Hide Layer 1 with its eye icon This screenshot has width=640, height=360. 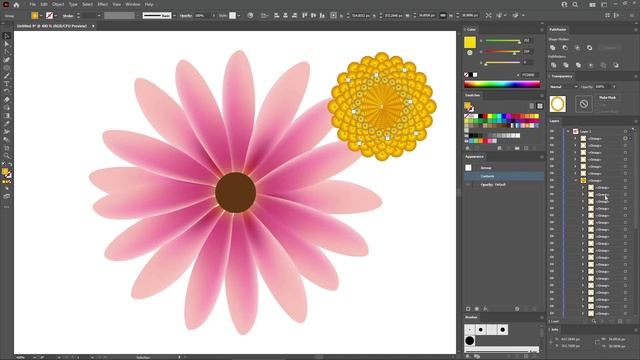552,131
